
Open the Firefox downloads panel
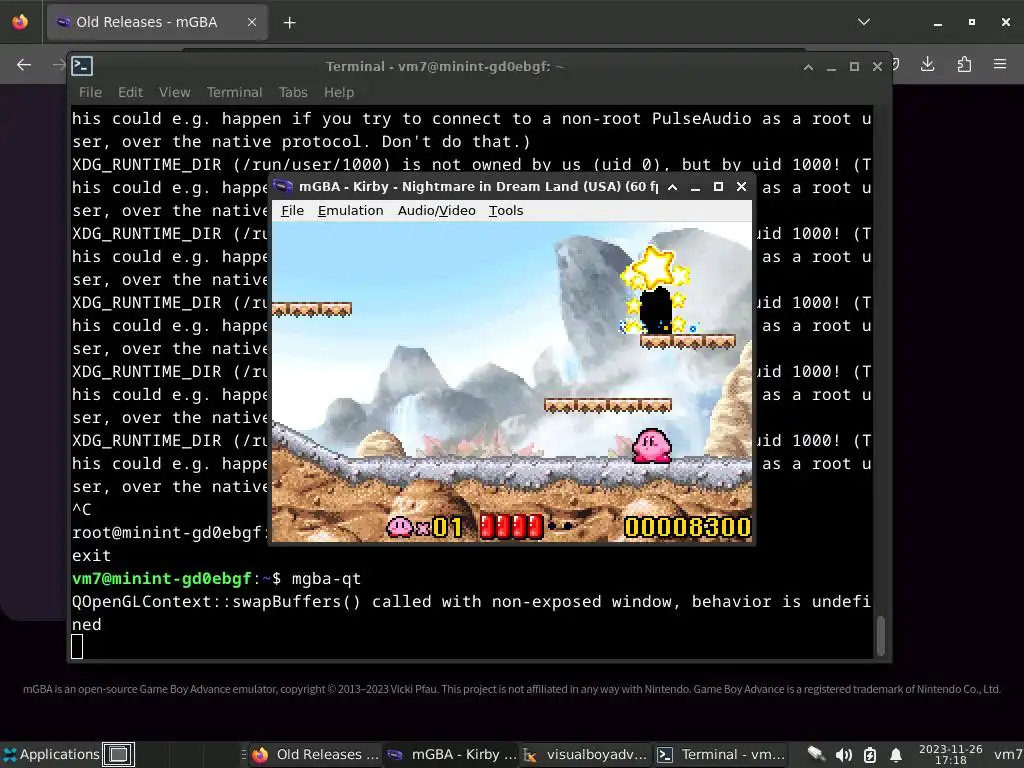coord(927,64)
